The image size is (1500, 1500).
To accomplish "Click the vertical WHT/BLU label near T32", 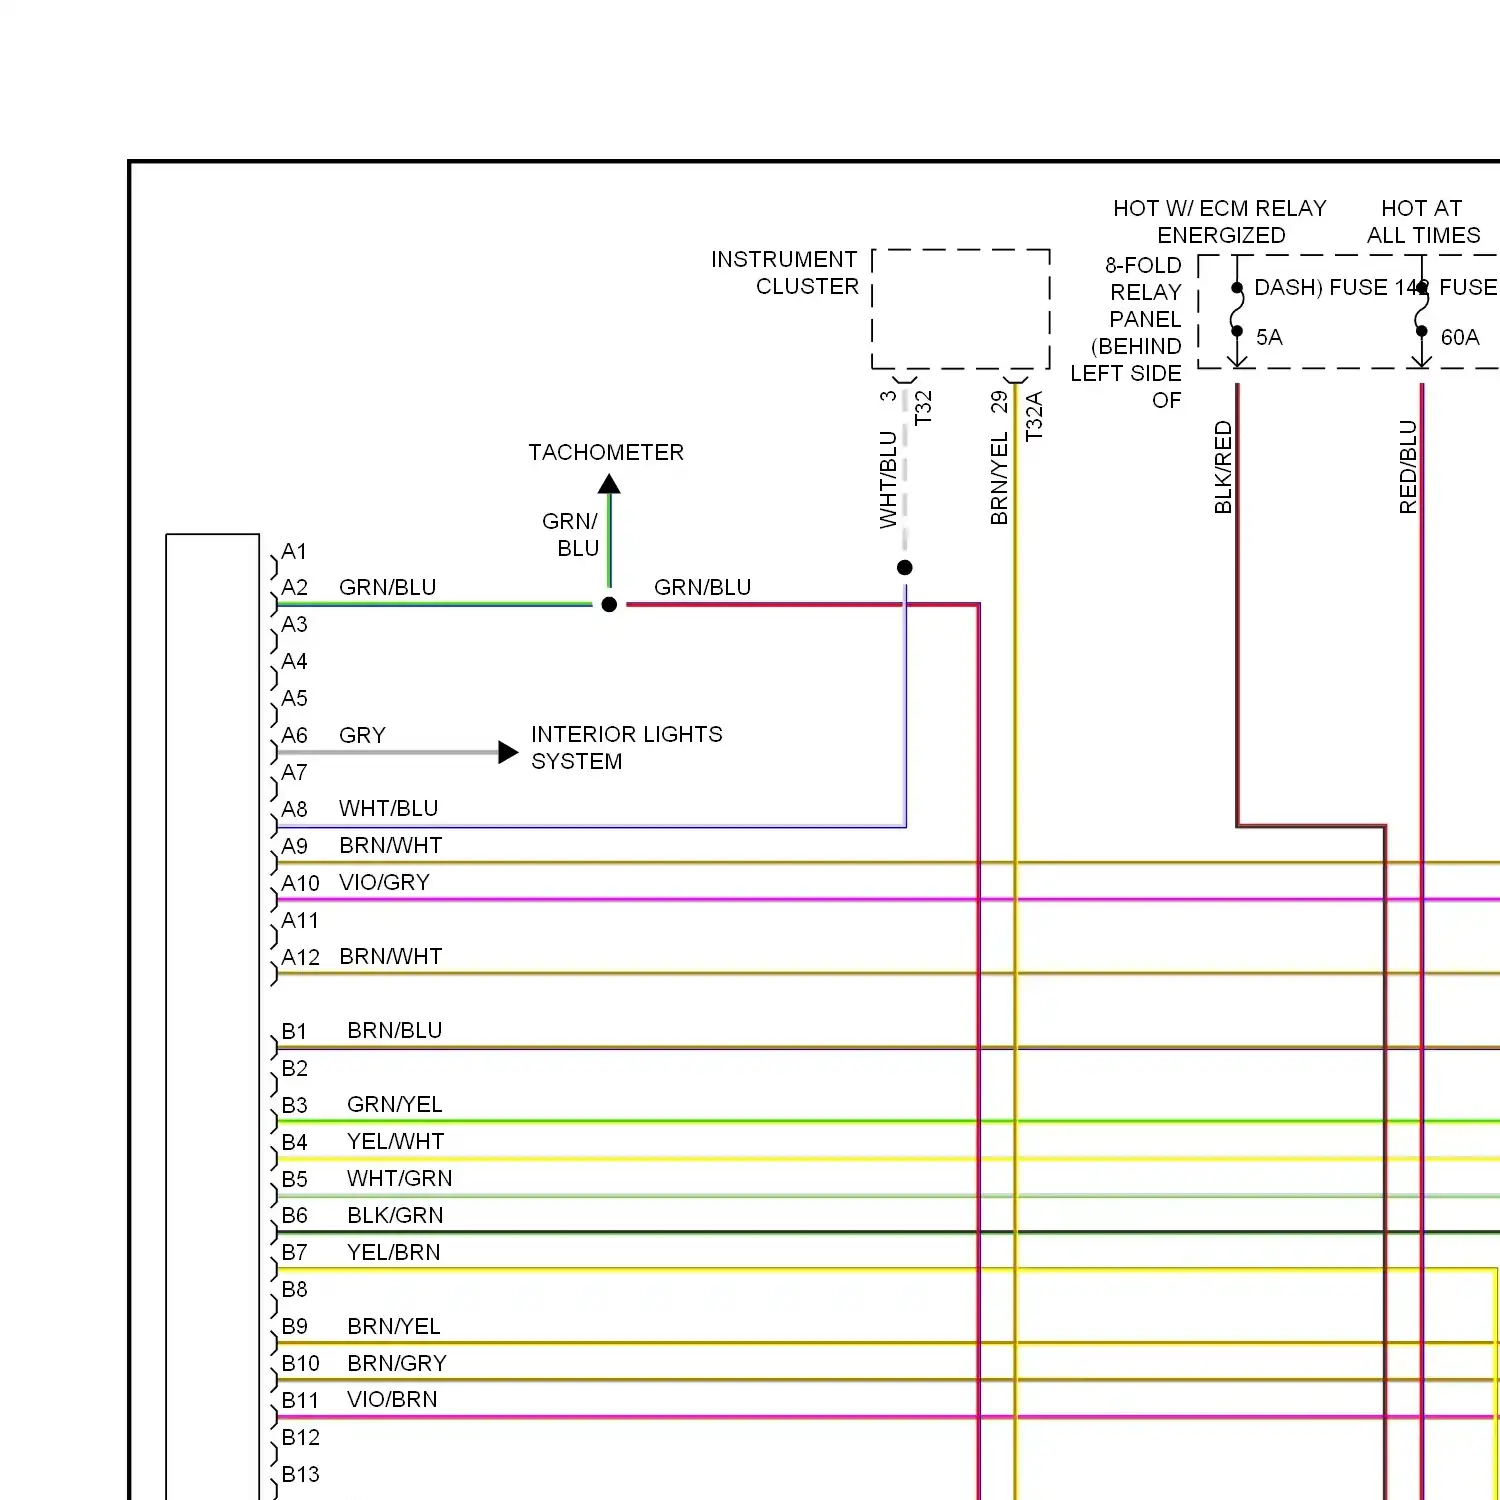I will coord(888,480).
